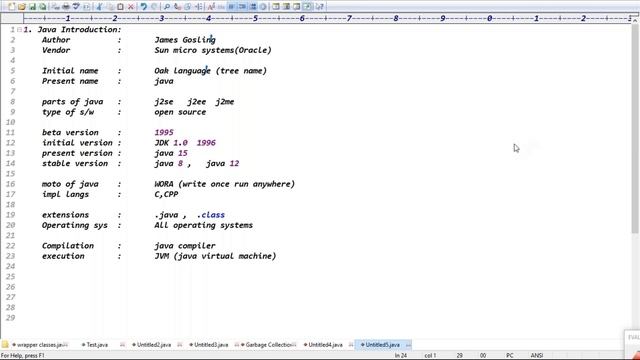Click the Save All toolbar icon
Viewport: 640px width, 360px height.
[x=42, y=7]
